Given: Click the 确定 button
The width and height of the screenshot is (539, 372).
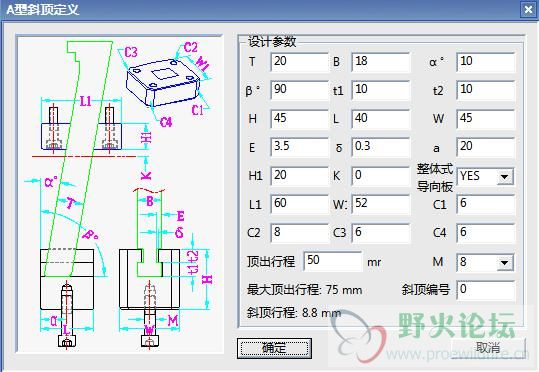Looking at the screenshot, I should tap(274, 348).
